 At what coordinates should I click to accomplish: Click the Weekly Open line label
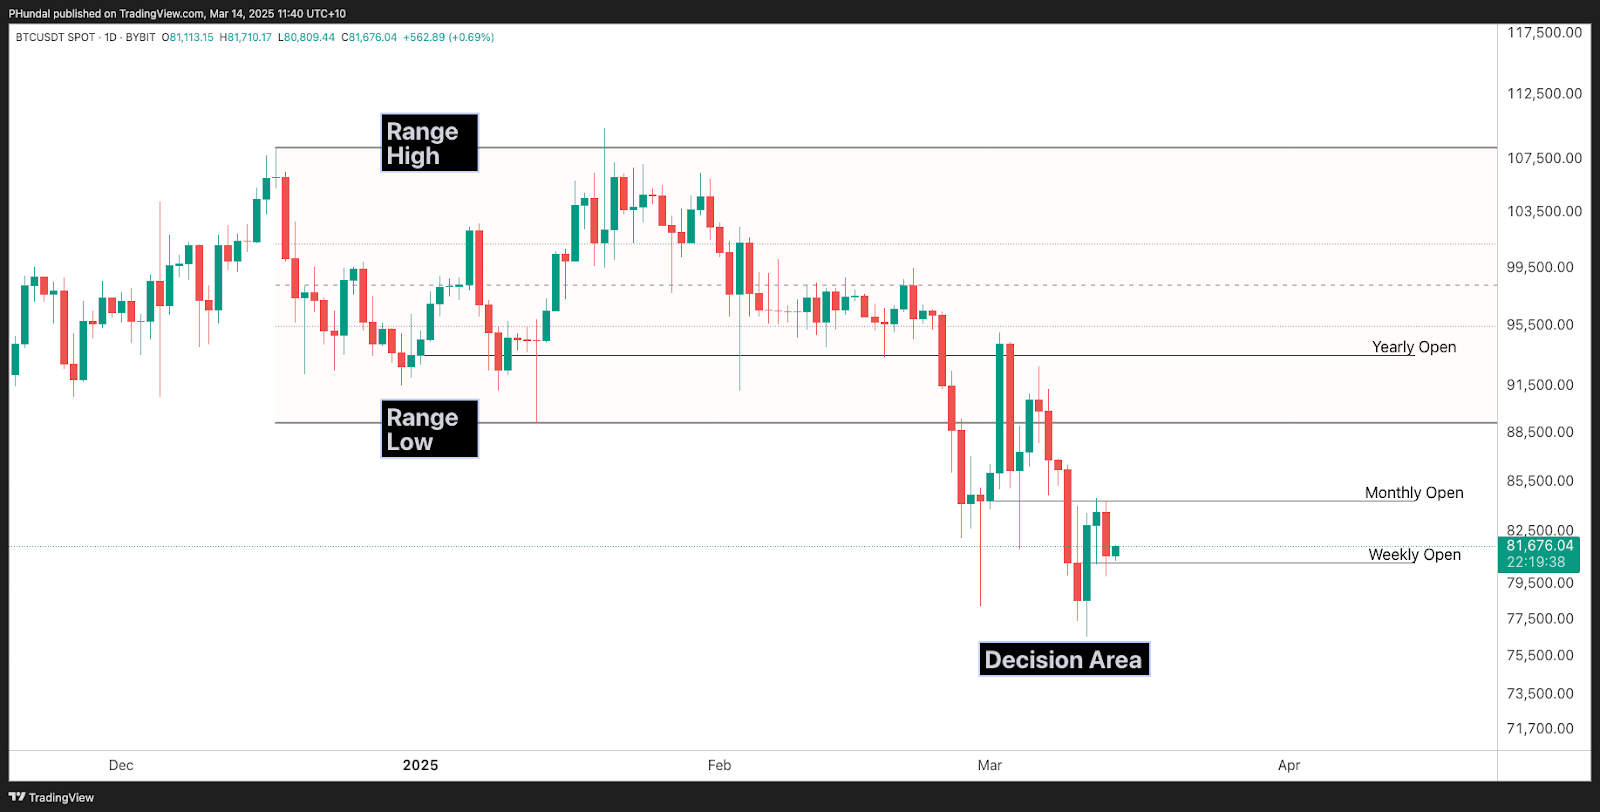click(x=1414, y=555)
